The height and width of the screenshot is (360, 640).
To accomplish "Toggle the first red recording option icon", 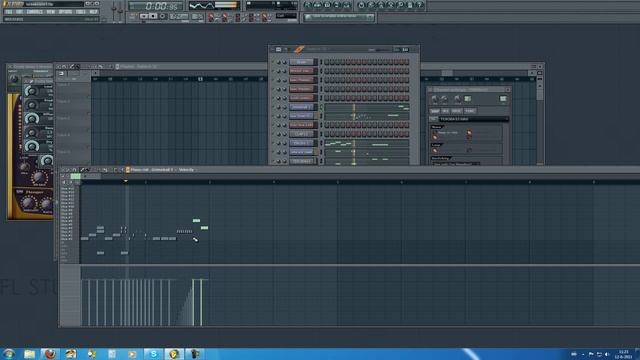I will pyautogui.click(x=211, y=18).
